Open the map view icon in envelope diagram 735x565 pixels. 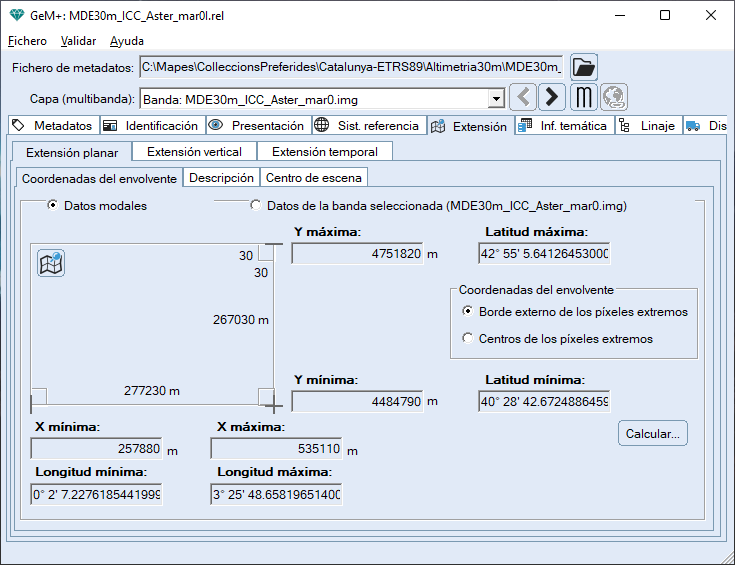point(51,264)
